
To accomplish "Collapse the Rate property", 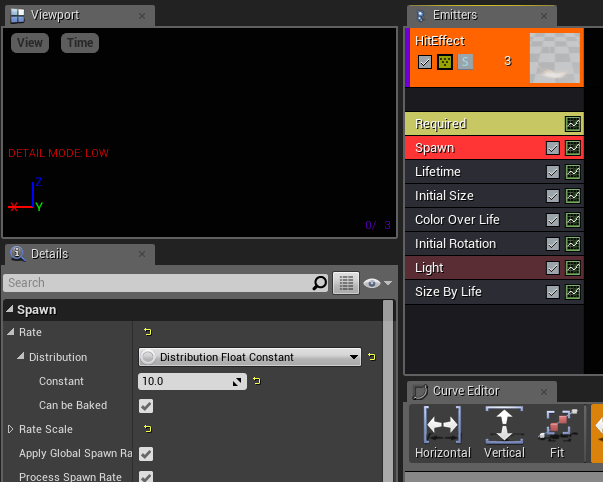I will point(10,332).
